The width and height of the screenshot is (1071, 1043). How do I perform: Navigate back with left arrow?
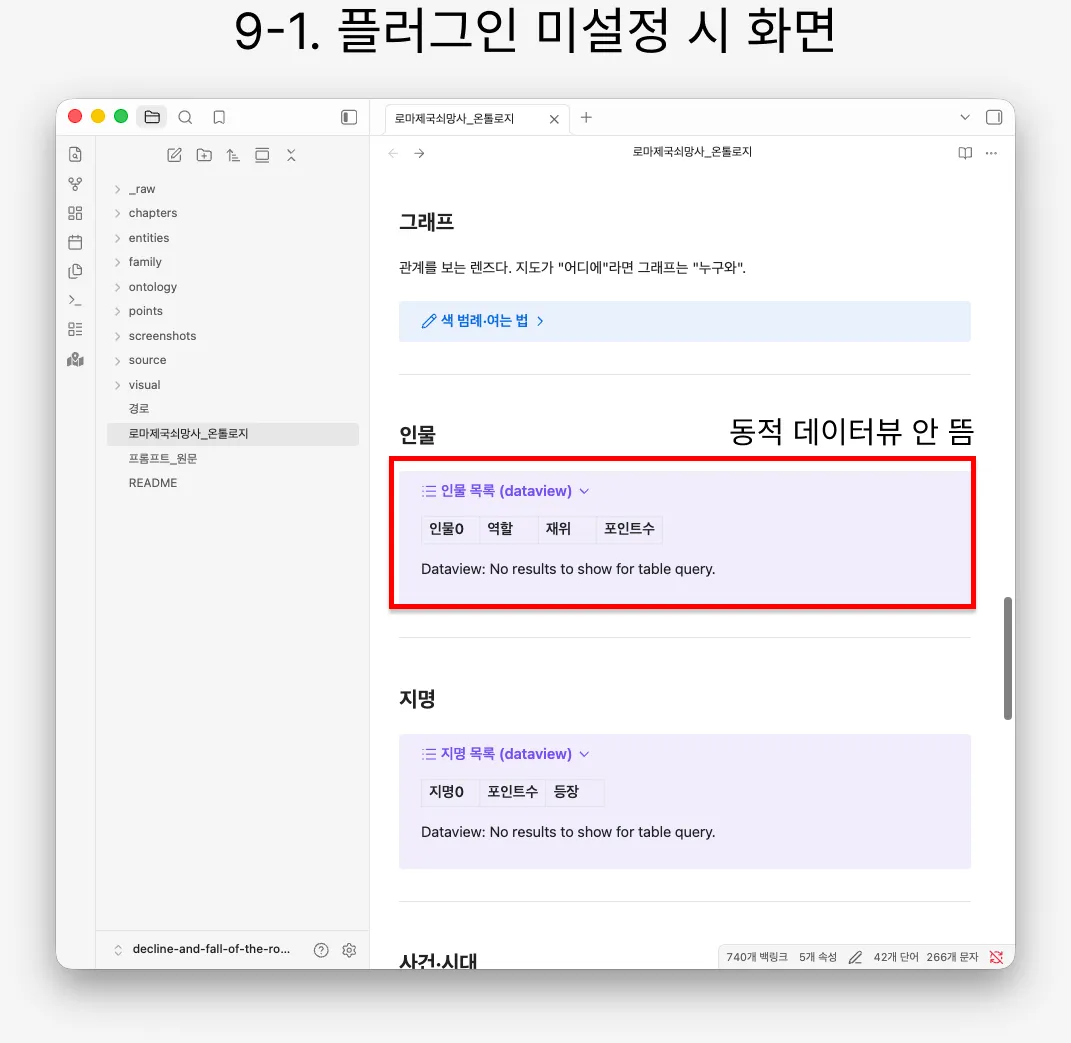click(x=393, y=154)
